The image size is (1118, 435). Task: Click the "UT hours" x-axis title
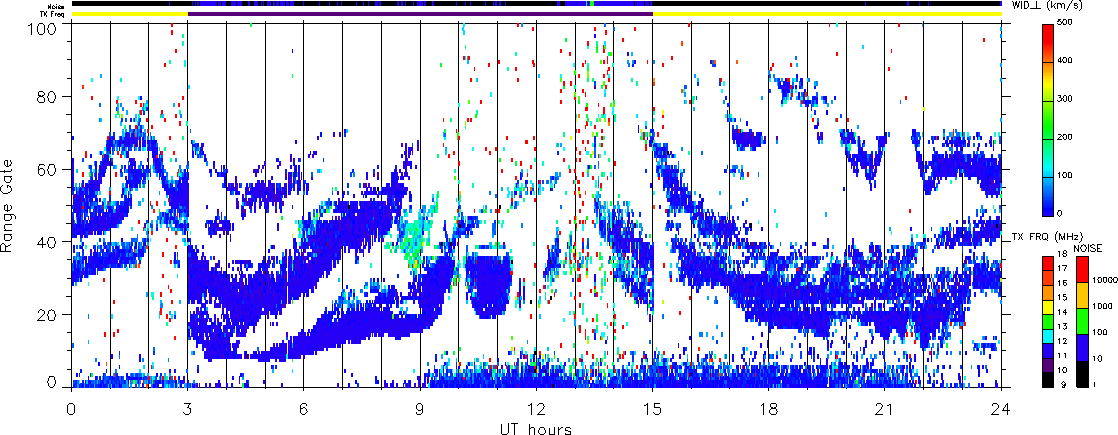click(536, 427)
